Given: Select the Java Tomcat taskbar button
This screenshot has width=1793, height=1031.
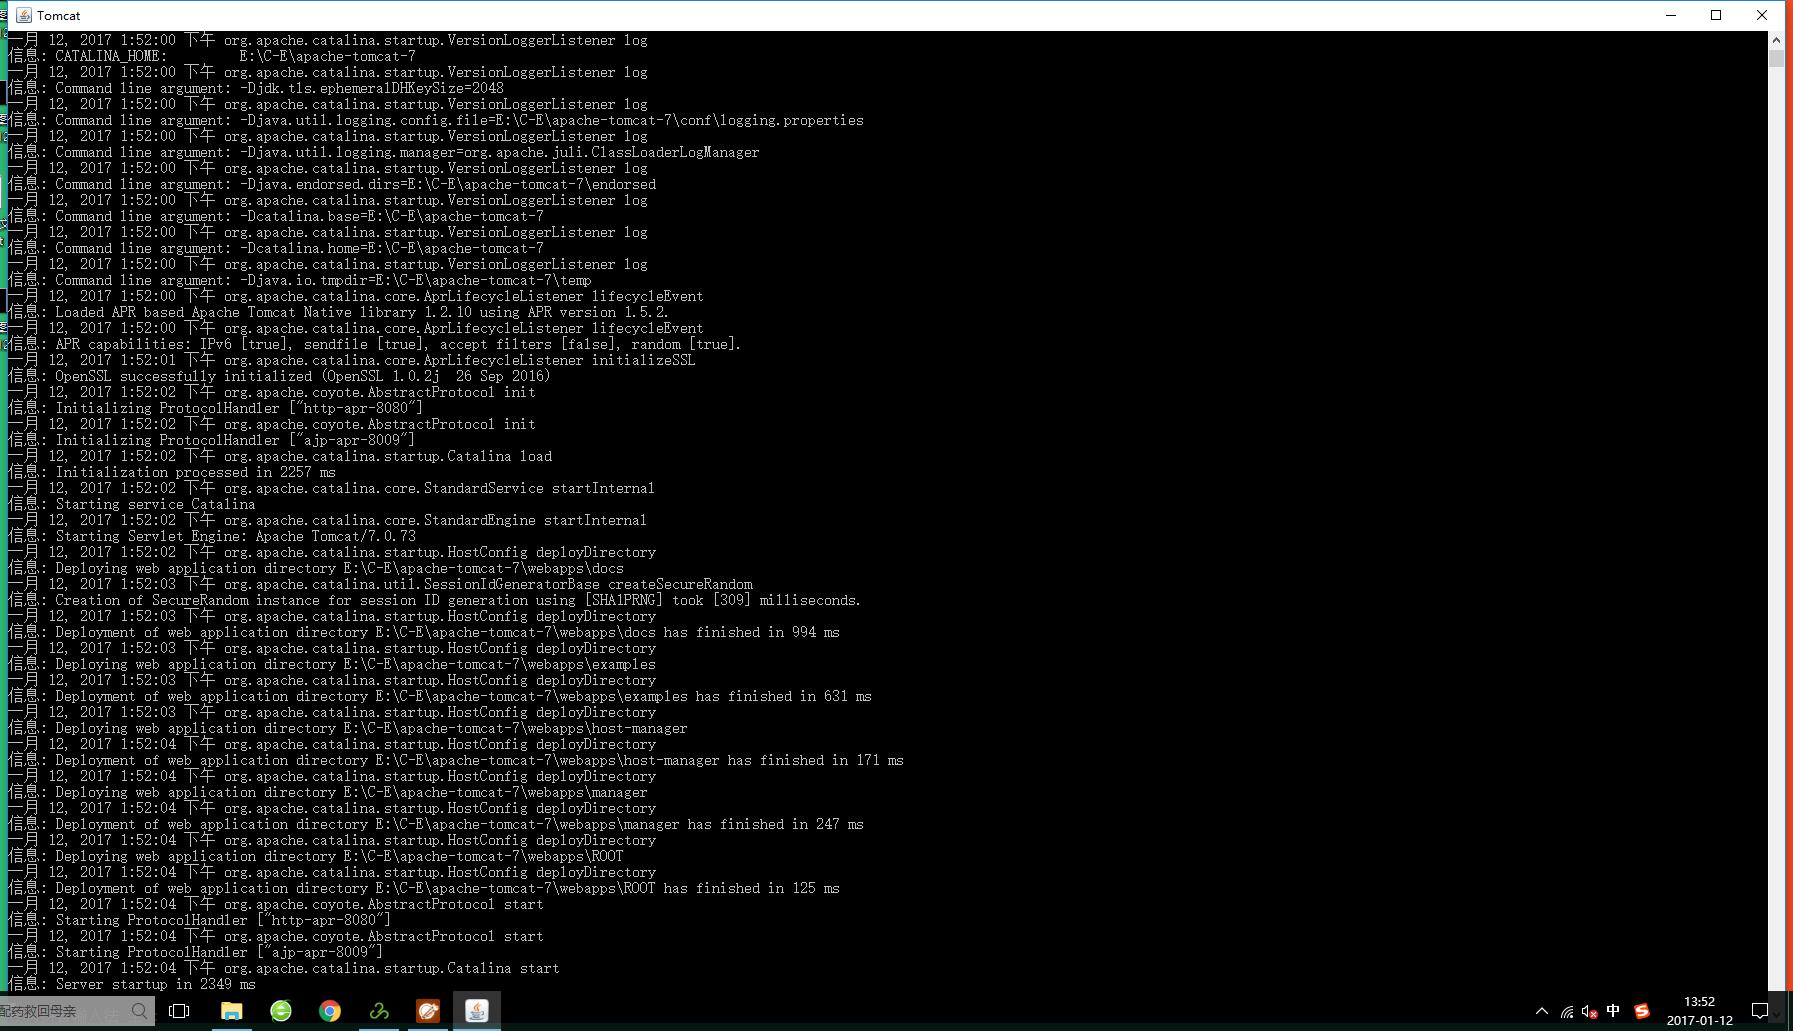Looking at the screenshot, I should [x=477, y=1011].
